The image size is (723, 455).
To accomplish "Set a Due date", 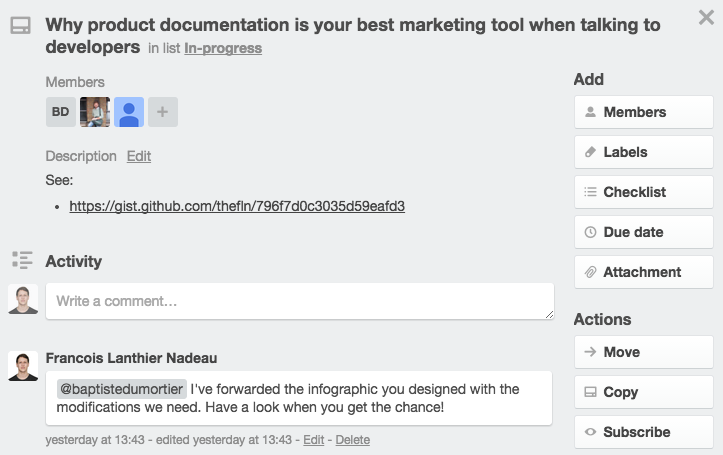I will point(643,232).
